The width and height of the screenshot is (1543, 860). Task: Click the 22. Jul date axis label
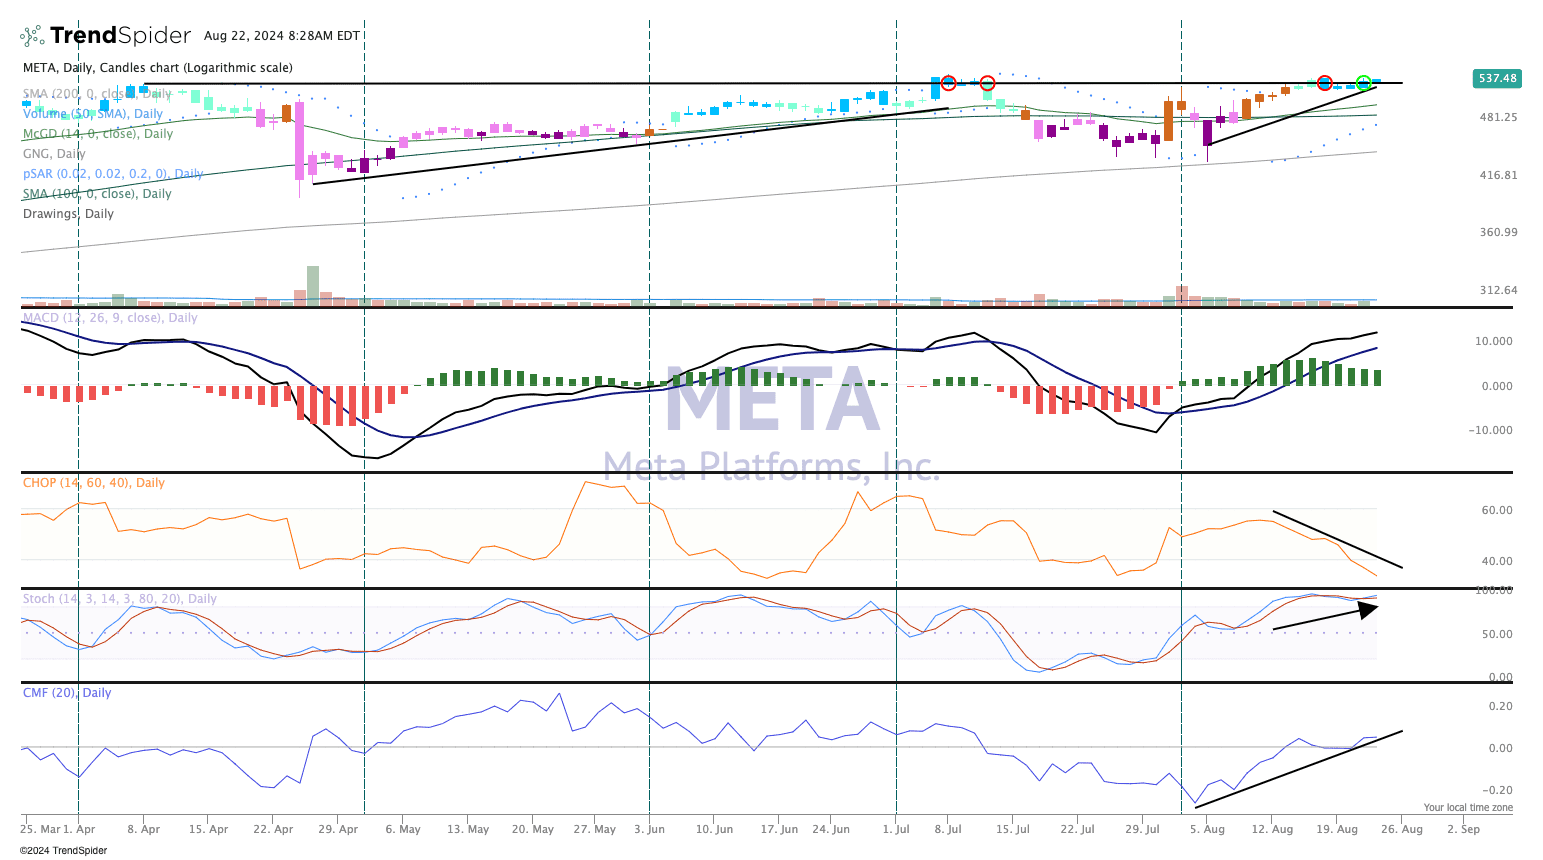point(1078,829)
